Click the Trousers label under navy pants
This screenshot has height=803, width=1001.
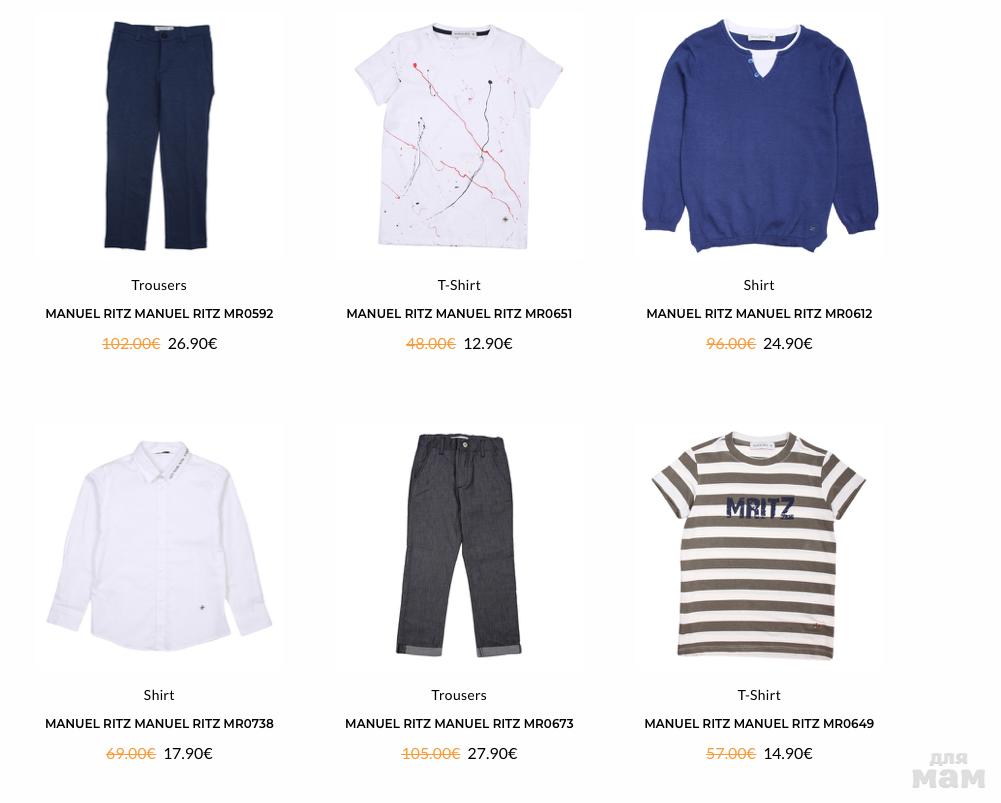pyautogui.click(x=159, y=285)
